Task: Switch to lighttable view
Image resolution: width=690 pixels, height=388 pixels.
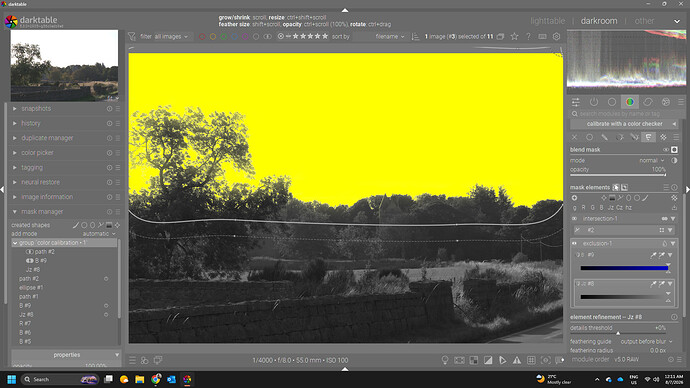Action: click(x=547, y=21)
